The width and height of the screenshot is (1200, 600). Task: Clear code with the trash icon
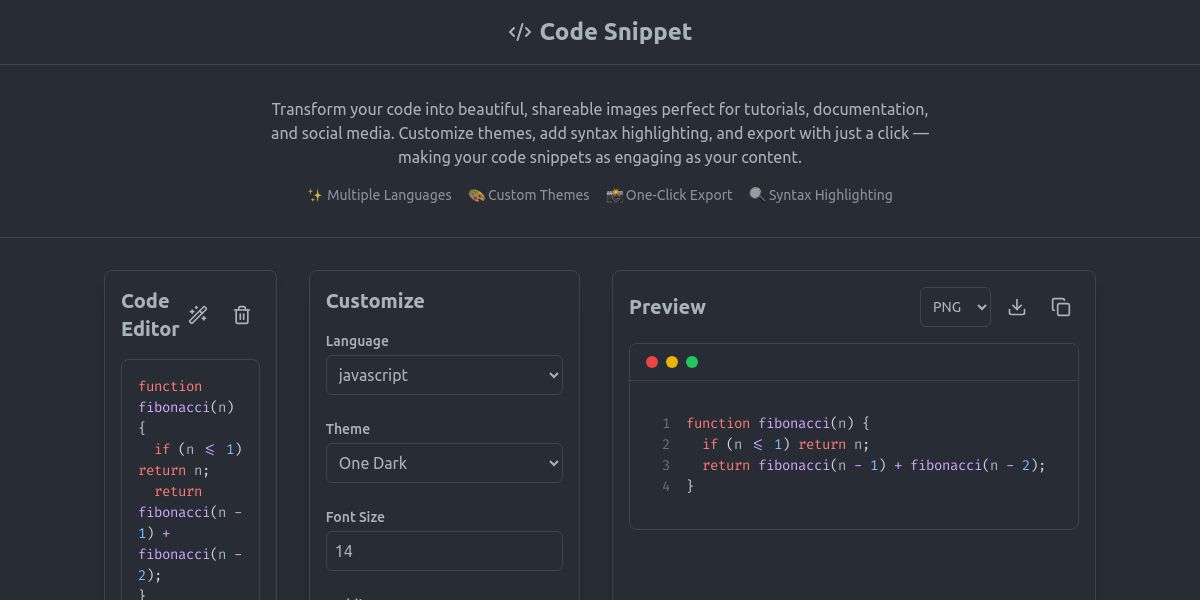click(x=242, y=315)
